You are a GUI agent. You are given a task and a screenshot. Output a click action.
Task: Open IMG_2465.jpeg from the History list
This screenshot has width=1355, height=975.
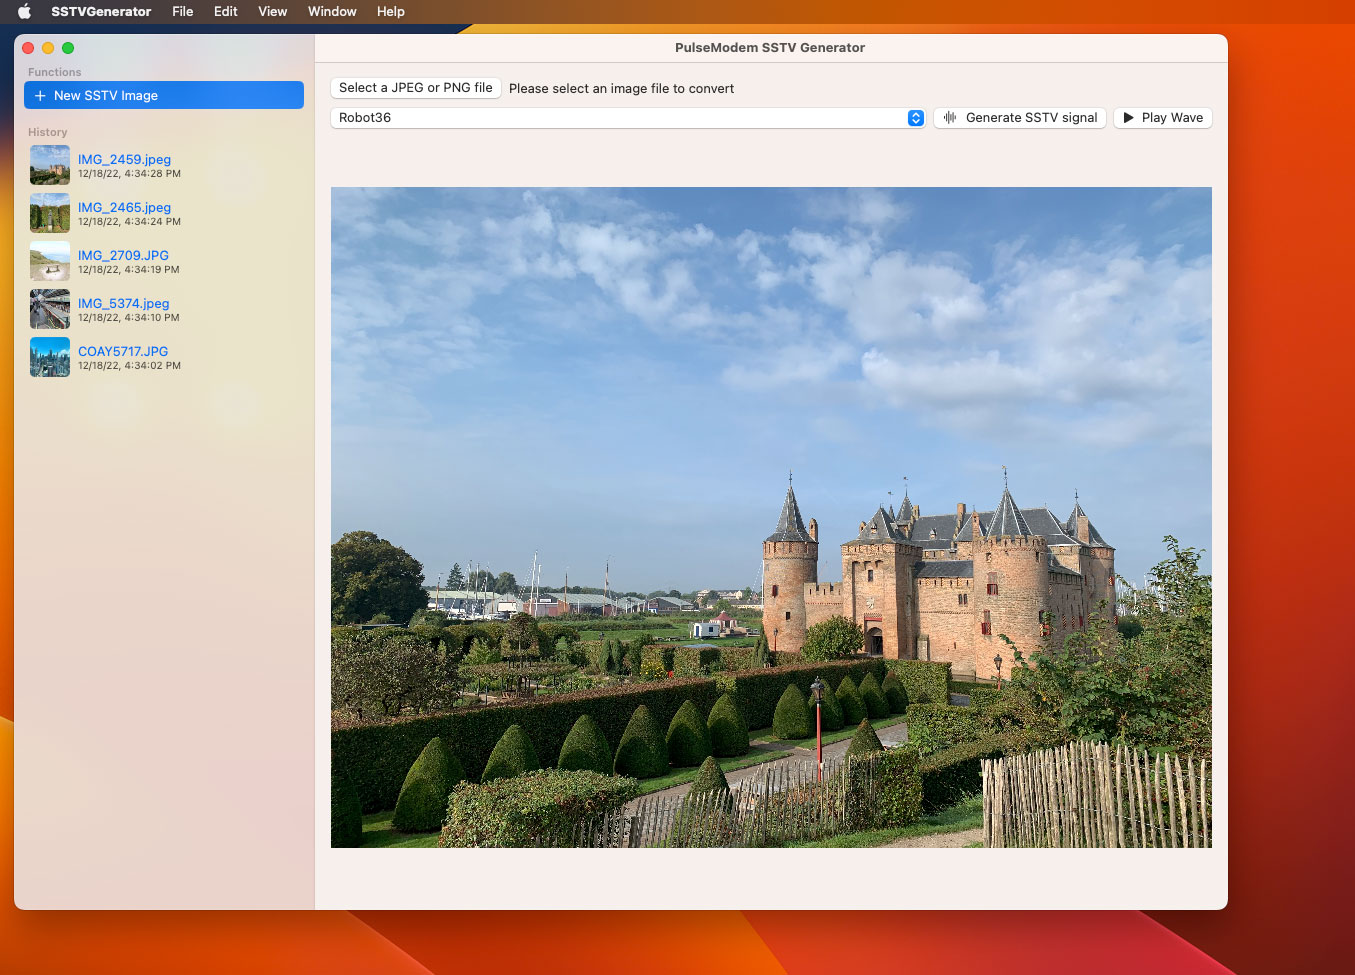coord(125,207)
